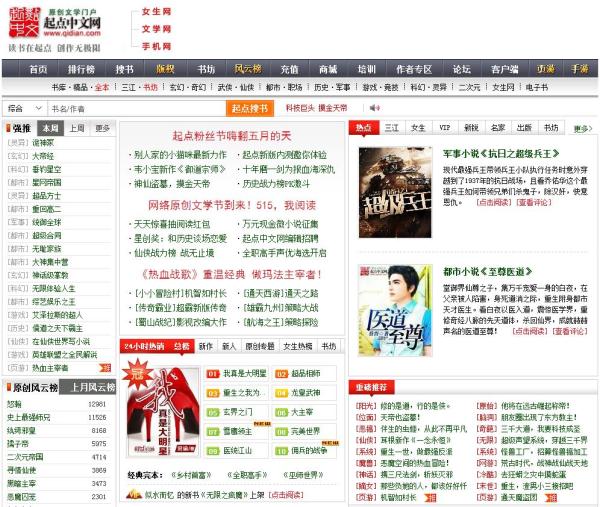Click the avatar icon beside 似水而忆
The width and height of the screenshot is (600, 507).
coord(135,494)
